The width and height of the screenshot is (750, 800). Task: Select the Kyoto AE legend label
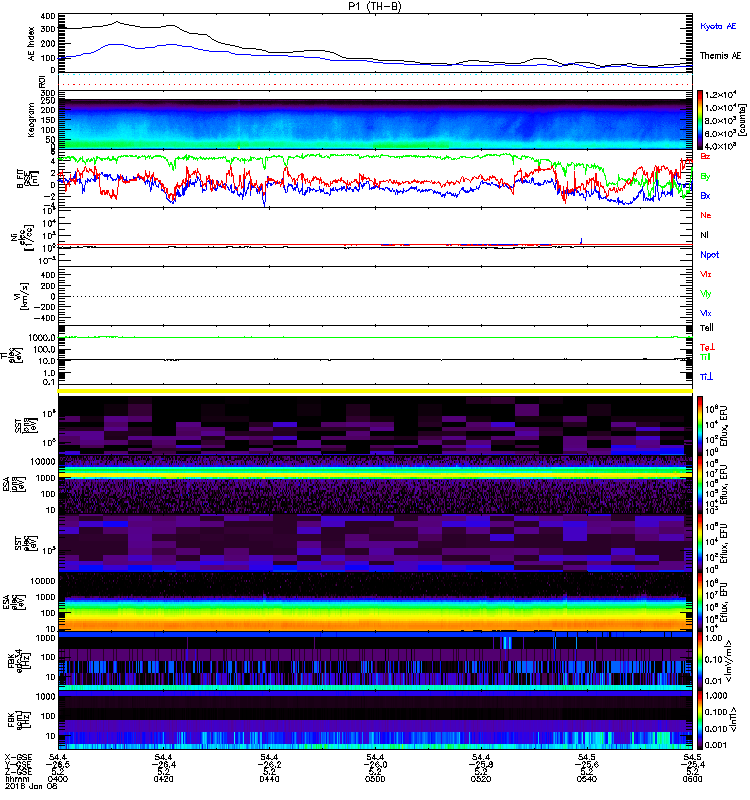(718, 26)
